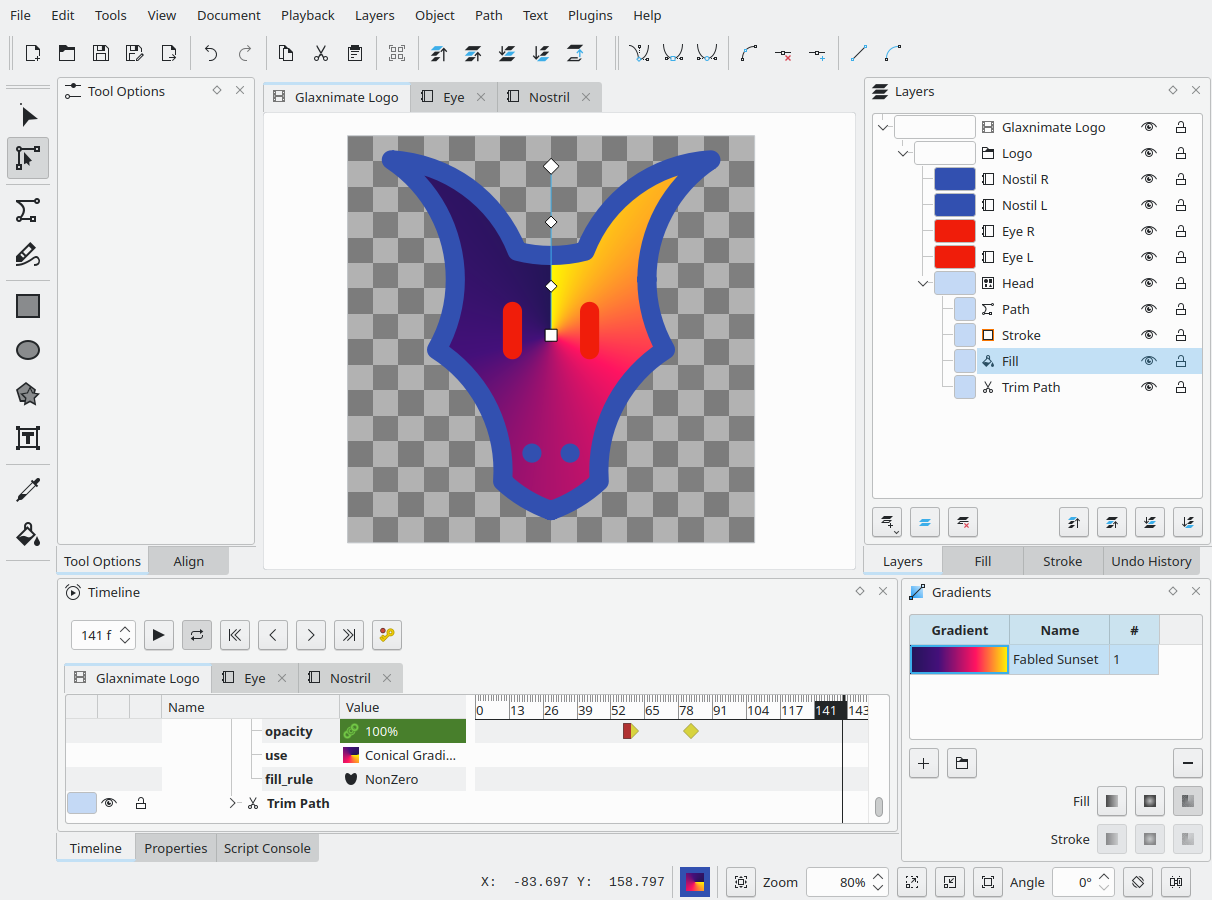Select the Ellipse tool
The width and height of the screenshot is (1212, 900).
[28, 350]
